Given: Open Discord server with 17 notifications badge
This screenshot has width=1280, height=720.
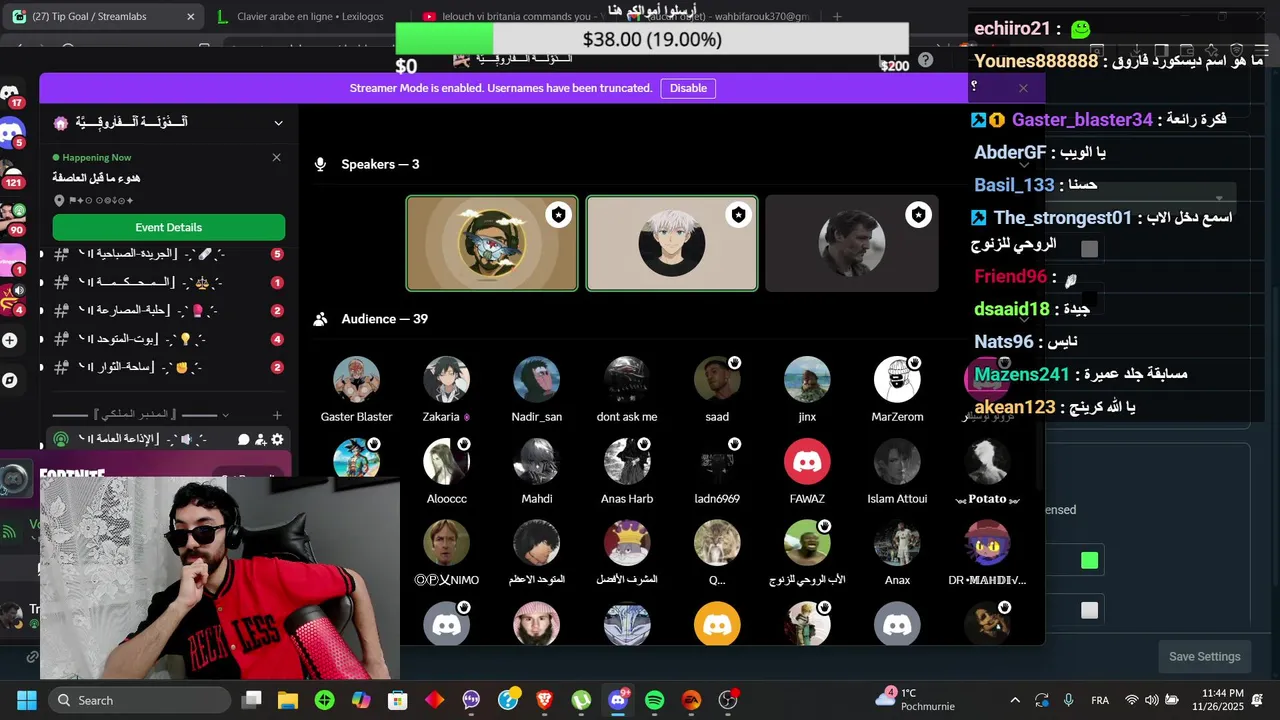Looking at the screenshot, I should tap(10, 94).
